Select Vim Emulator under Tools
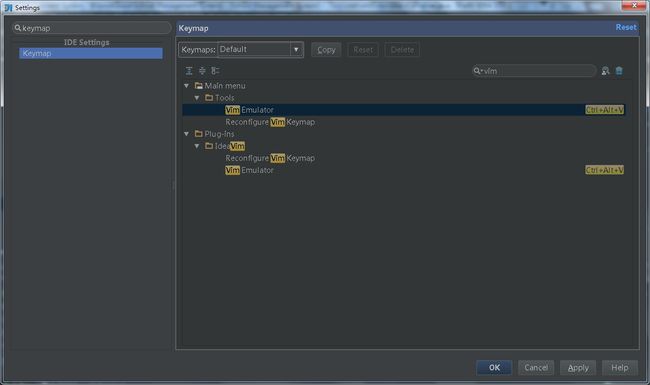The height and width of the screenshot is (385, 650). [403, 110]
